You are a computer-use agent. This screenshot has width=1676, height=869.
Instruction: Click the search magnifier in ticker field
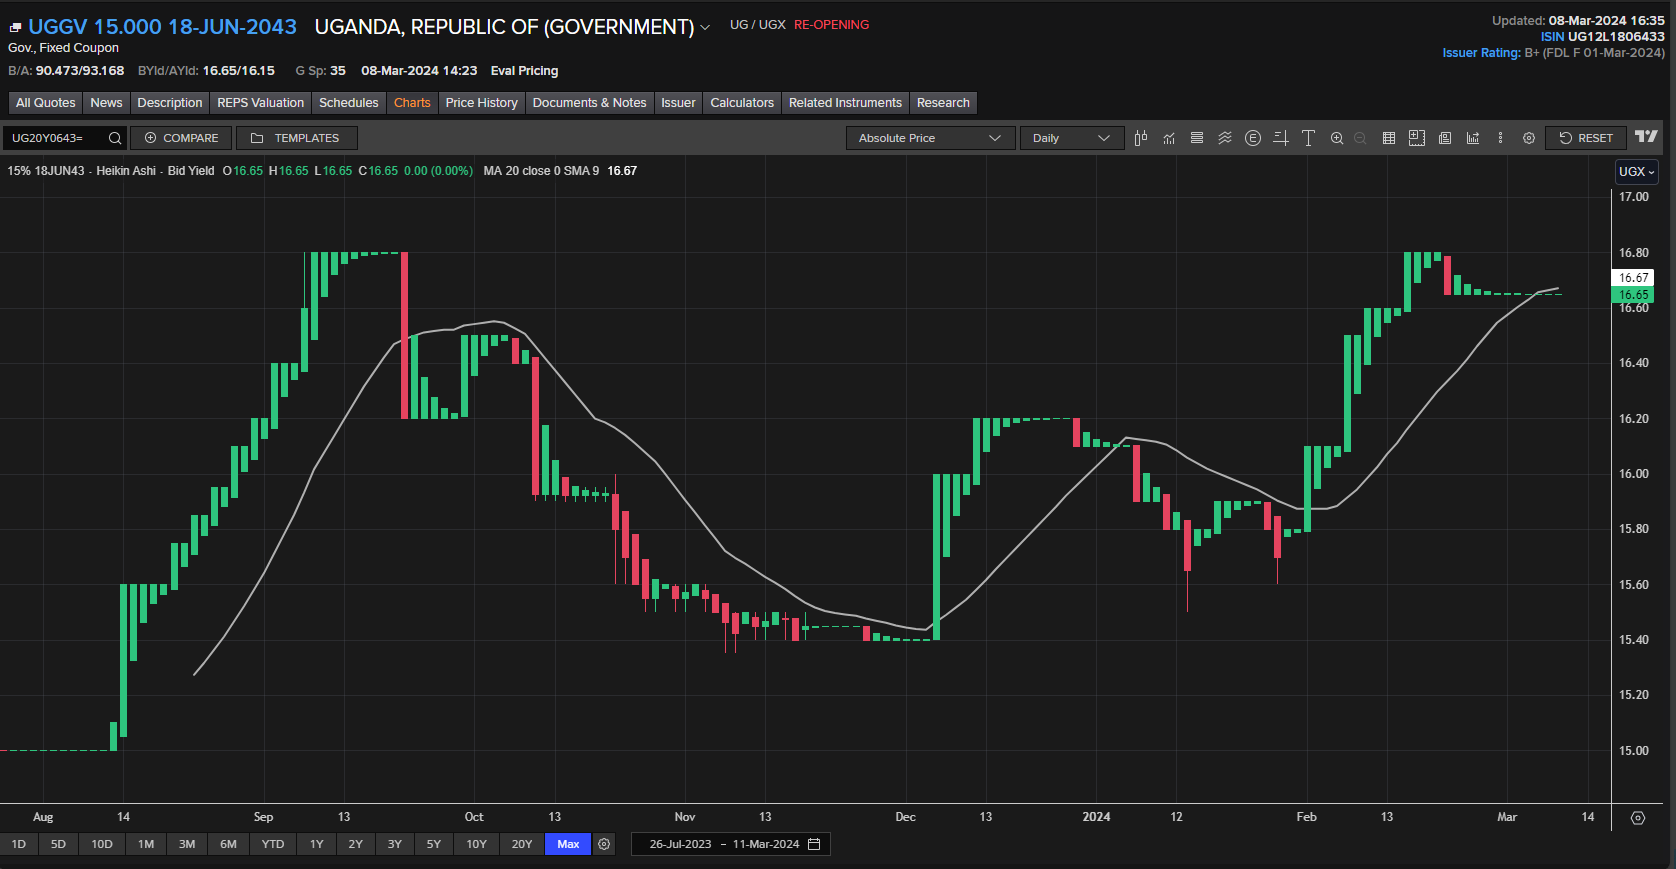click(115, 138)
